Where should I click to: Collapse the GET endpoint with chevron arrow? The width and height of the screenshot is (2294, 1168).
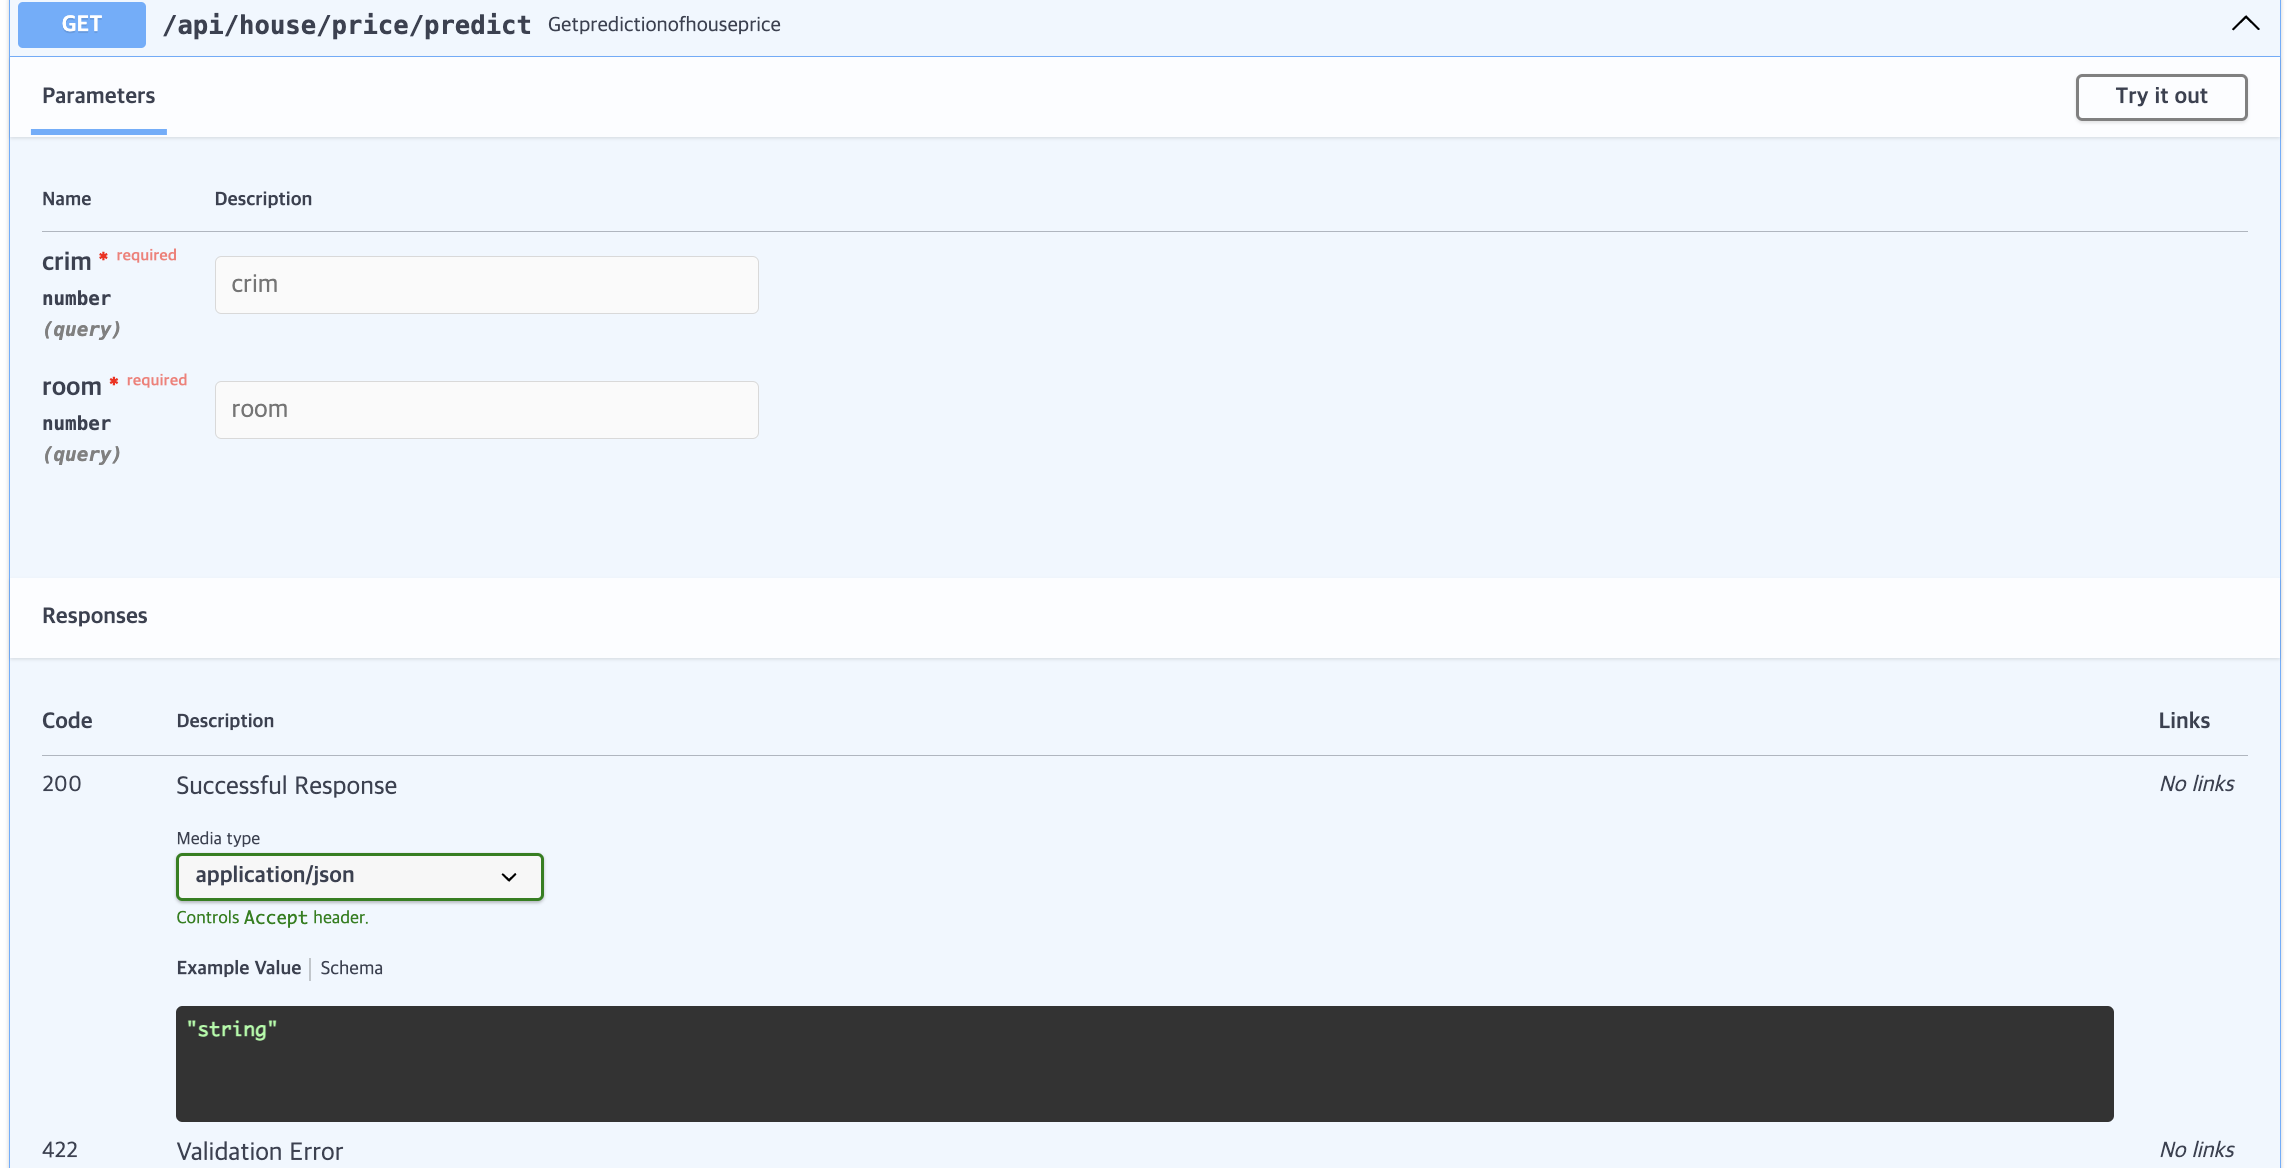point(2244,24)
